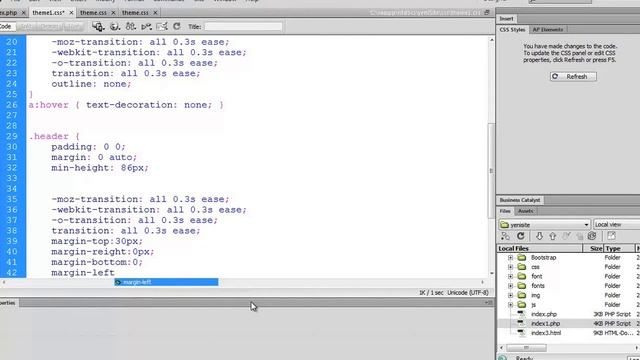Expand the font folder

pos(510,276)
